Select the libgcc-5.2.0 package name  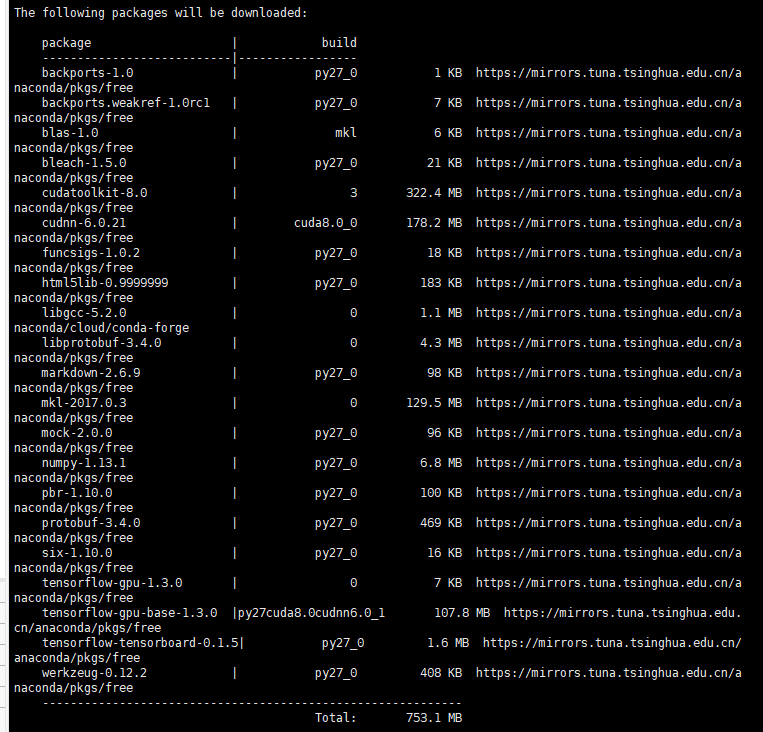click(x=84, y=313)
